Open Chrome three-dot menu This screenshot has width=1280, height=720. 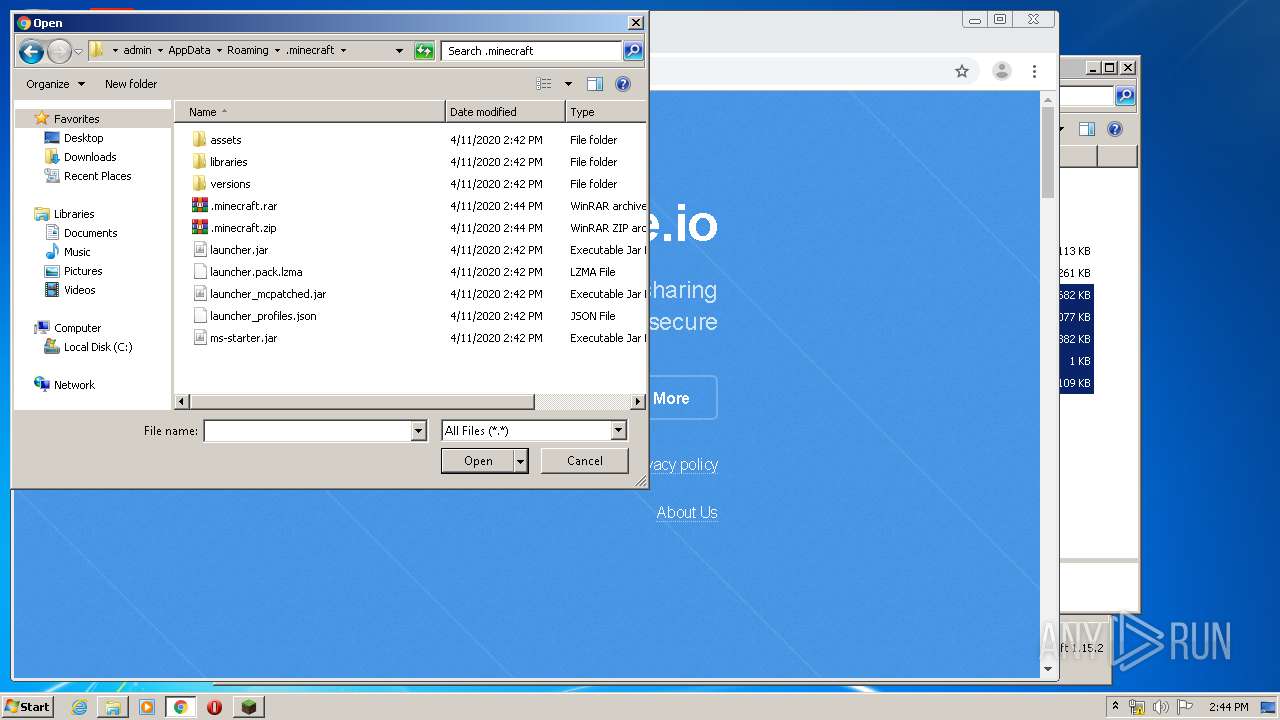tap(1034, 71)
